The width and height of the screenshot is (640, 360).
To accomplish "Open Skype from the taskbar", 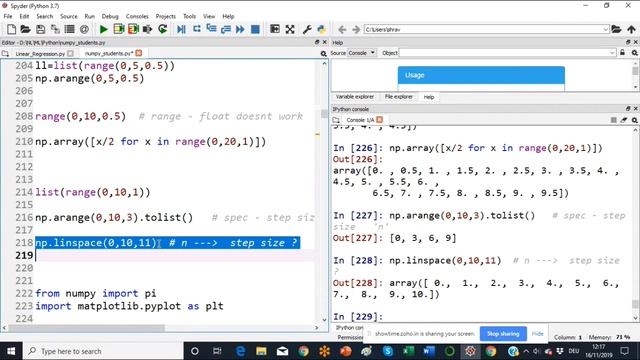I will point(387,351).
